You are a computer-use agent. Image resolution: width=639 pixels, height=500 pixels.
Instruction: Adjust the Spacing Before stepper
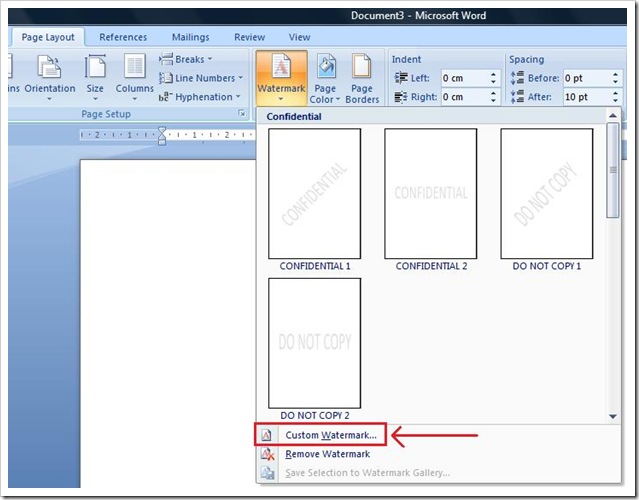(615, 78)
